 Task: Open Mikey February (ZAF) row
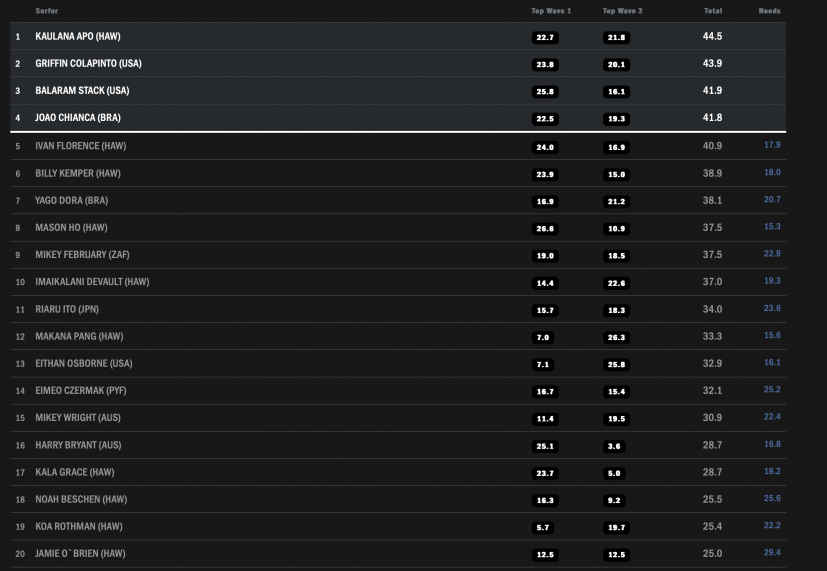(x=398, y=255)
